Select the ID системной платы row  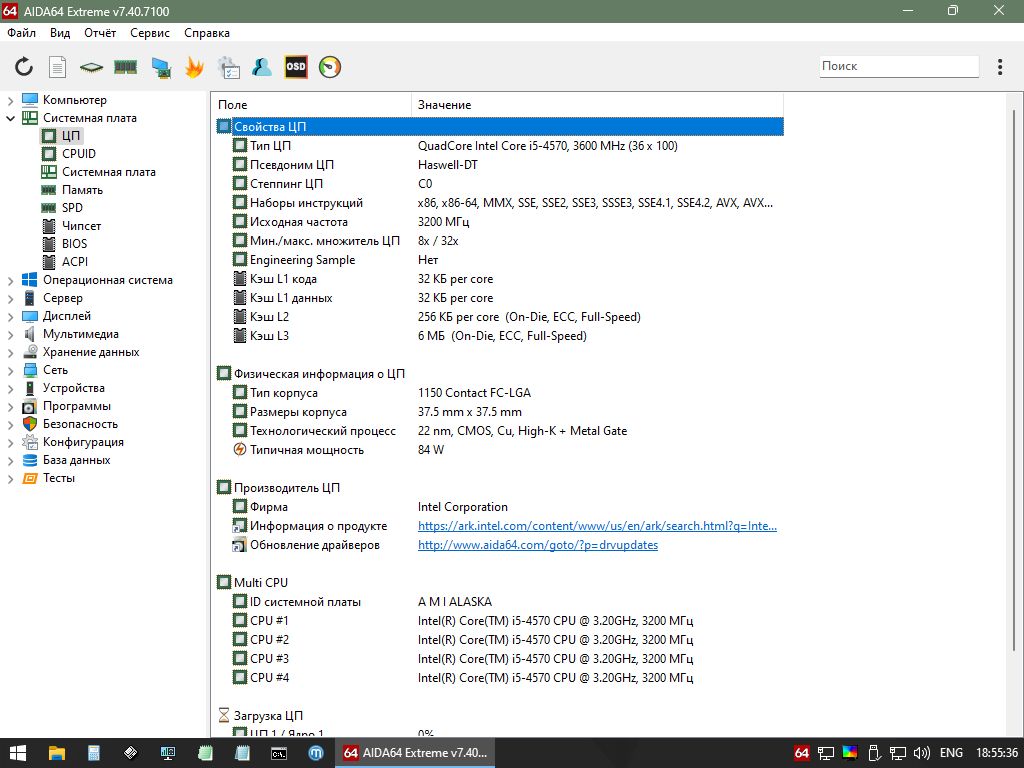pyautogui.click(x=500, y=601)
